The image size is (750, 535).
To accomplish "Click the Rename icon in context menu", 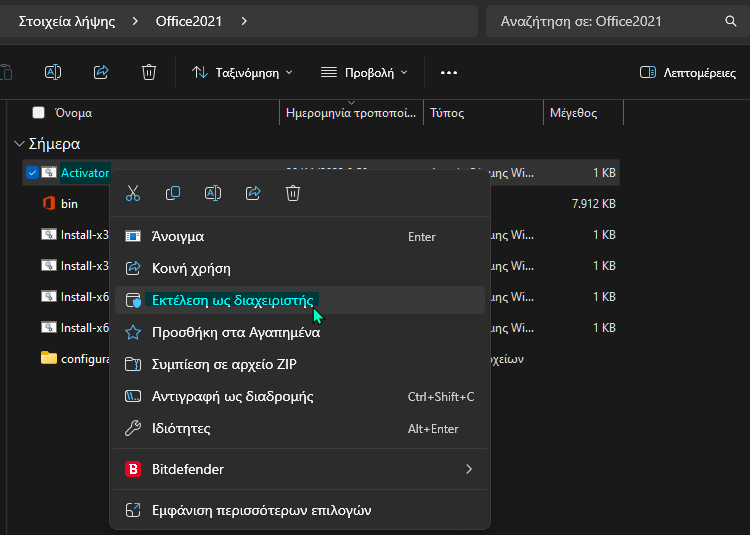I will [213, 193].
